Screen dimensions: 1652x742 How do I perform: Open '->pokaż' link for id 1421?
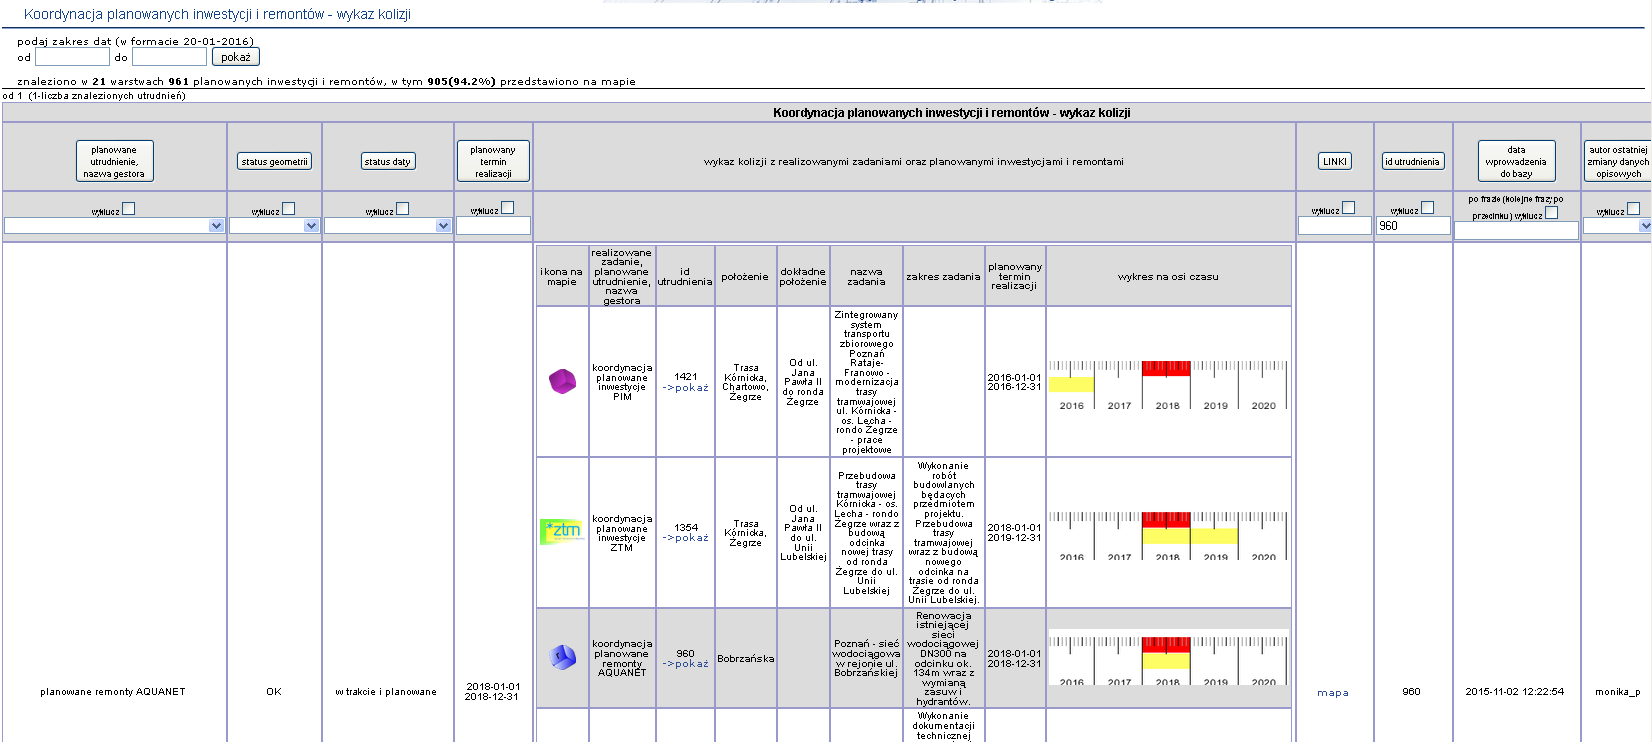tap(685, 388)
